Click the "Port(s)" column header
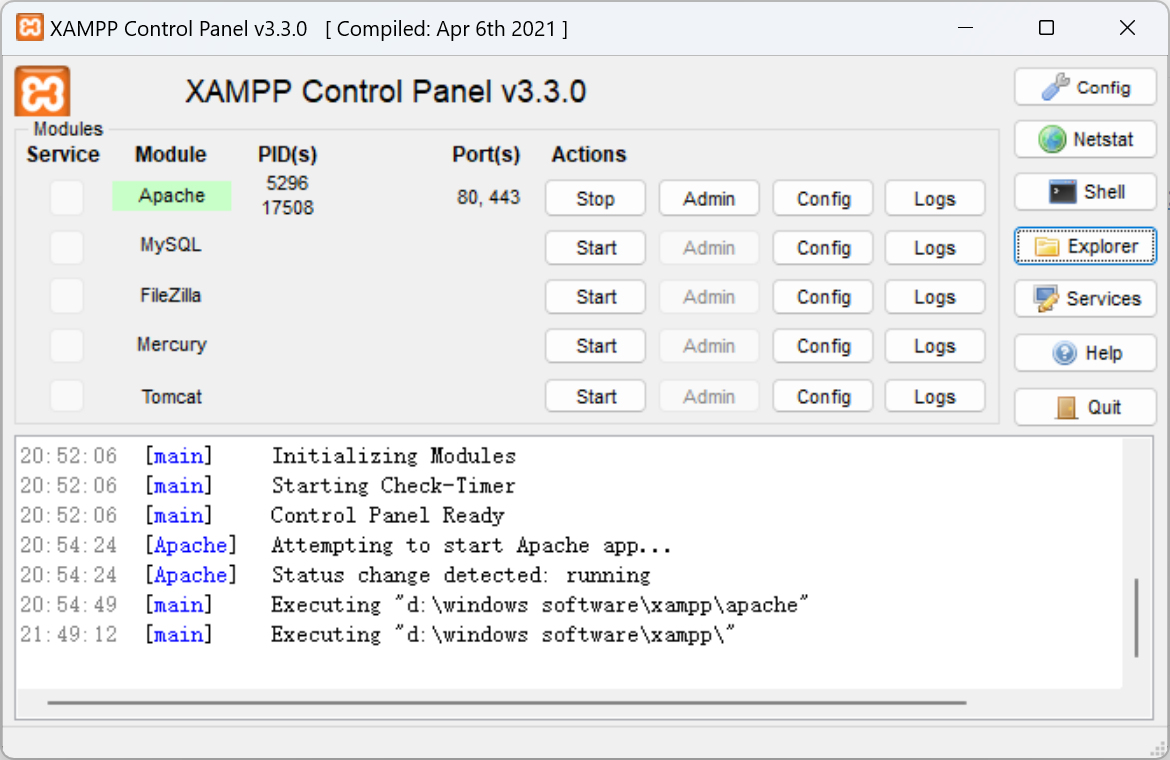Image resolution: width=1170 pixels, height=760 pixels. pos(487,154)
